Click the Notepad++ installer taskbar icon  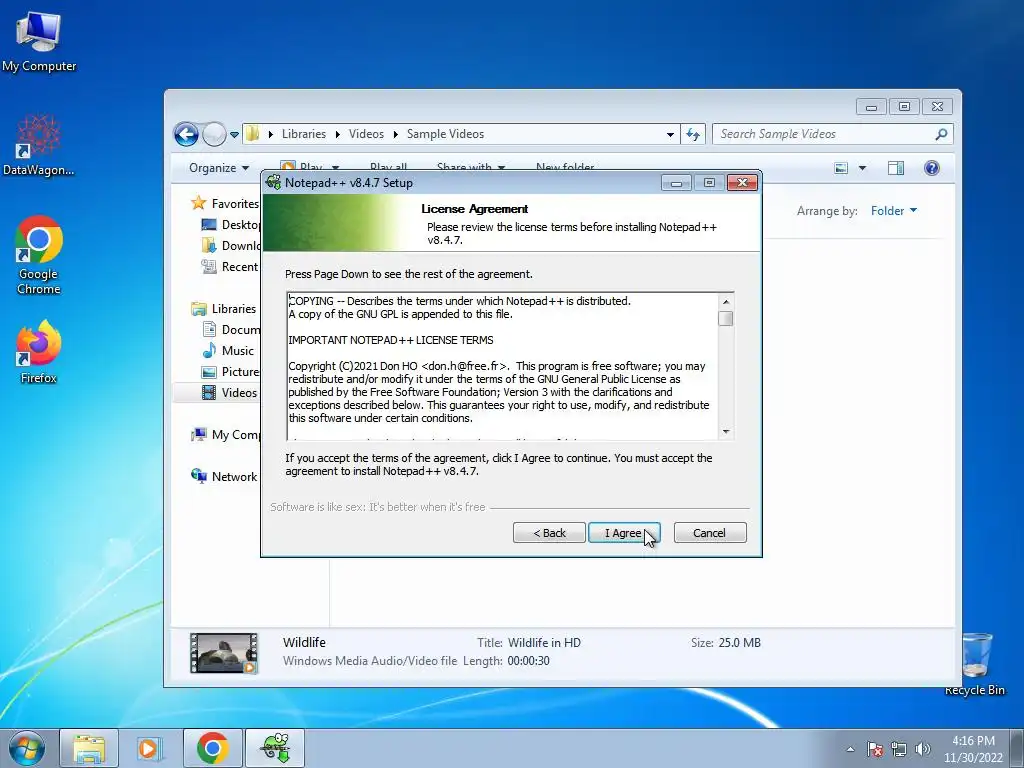tap(275, 748)
